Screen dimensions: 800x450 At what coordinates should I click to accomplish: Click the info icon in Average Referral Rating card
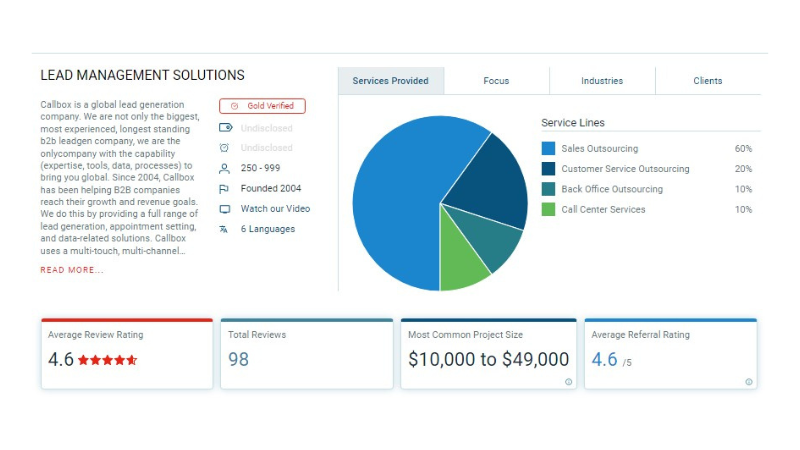[x=748, y=382]
